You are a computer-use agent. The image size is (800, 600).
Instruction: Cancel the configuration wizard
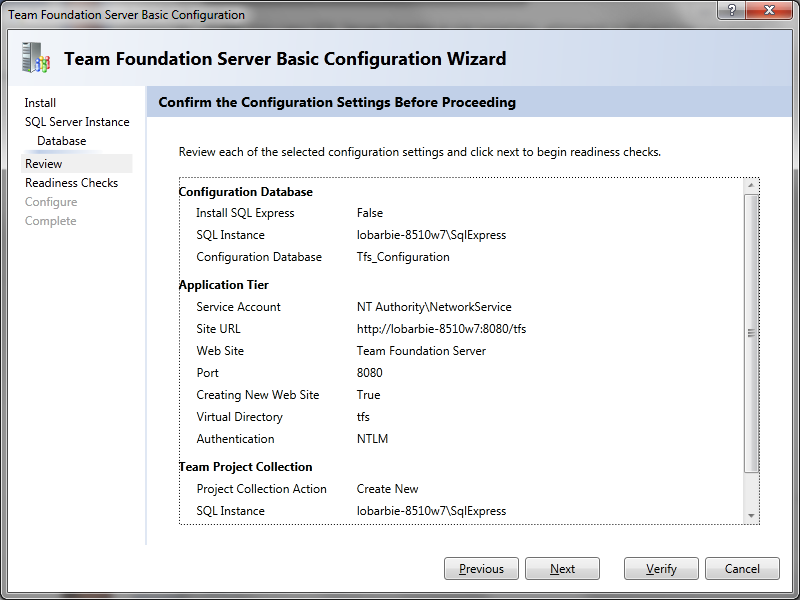[742, 568]
